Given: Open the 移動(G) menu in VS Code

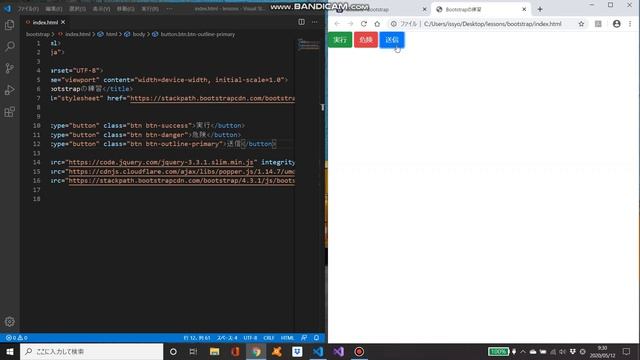Looking at the screenshot, I should (x=125, y=9).
